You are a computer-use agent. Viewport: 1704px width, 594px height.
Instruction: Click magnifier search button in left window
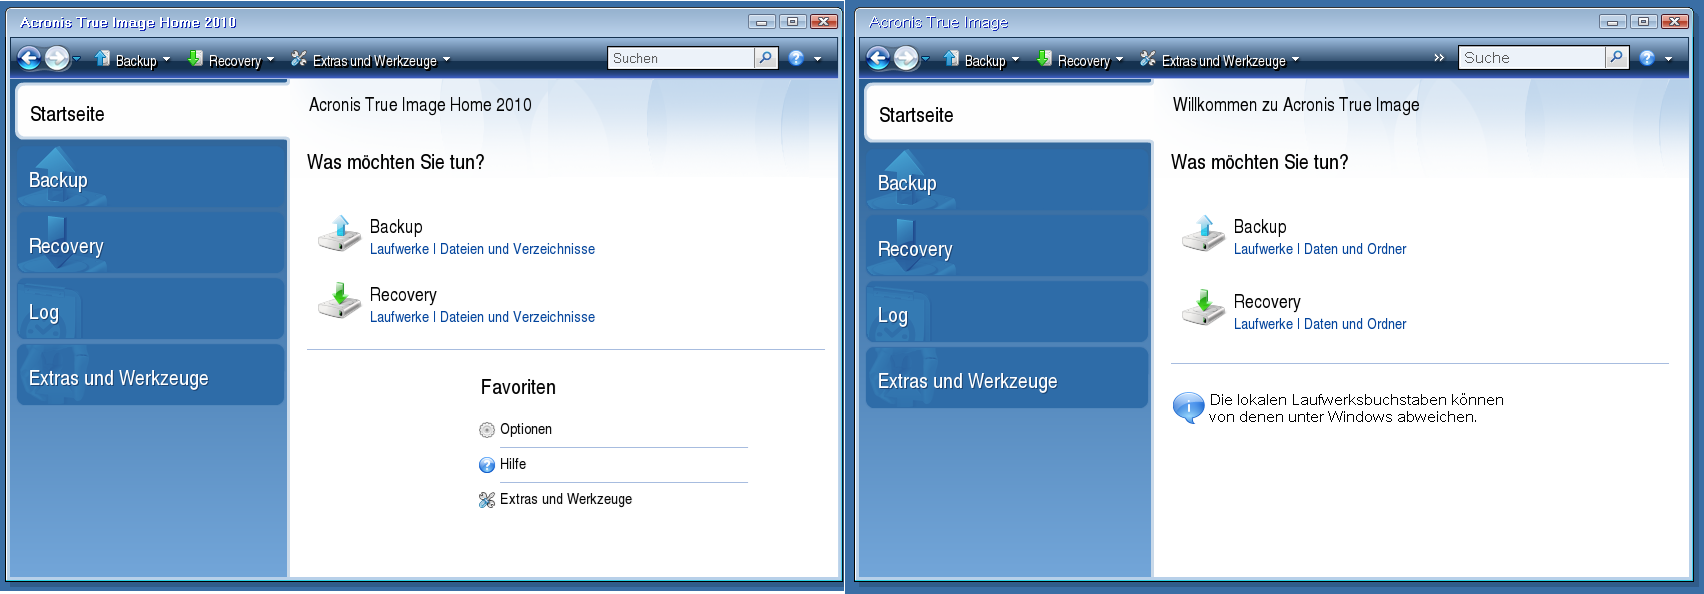(x=766, y=58)
